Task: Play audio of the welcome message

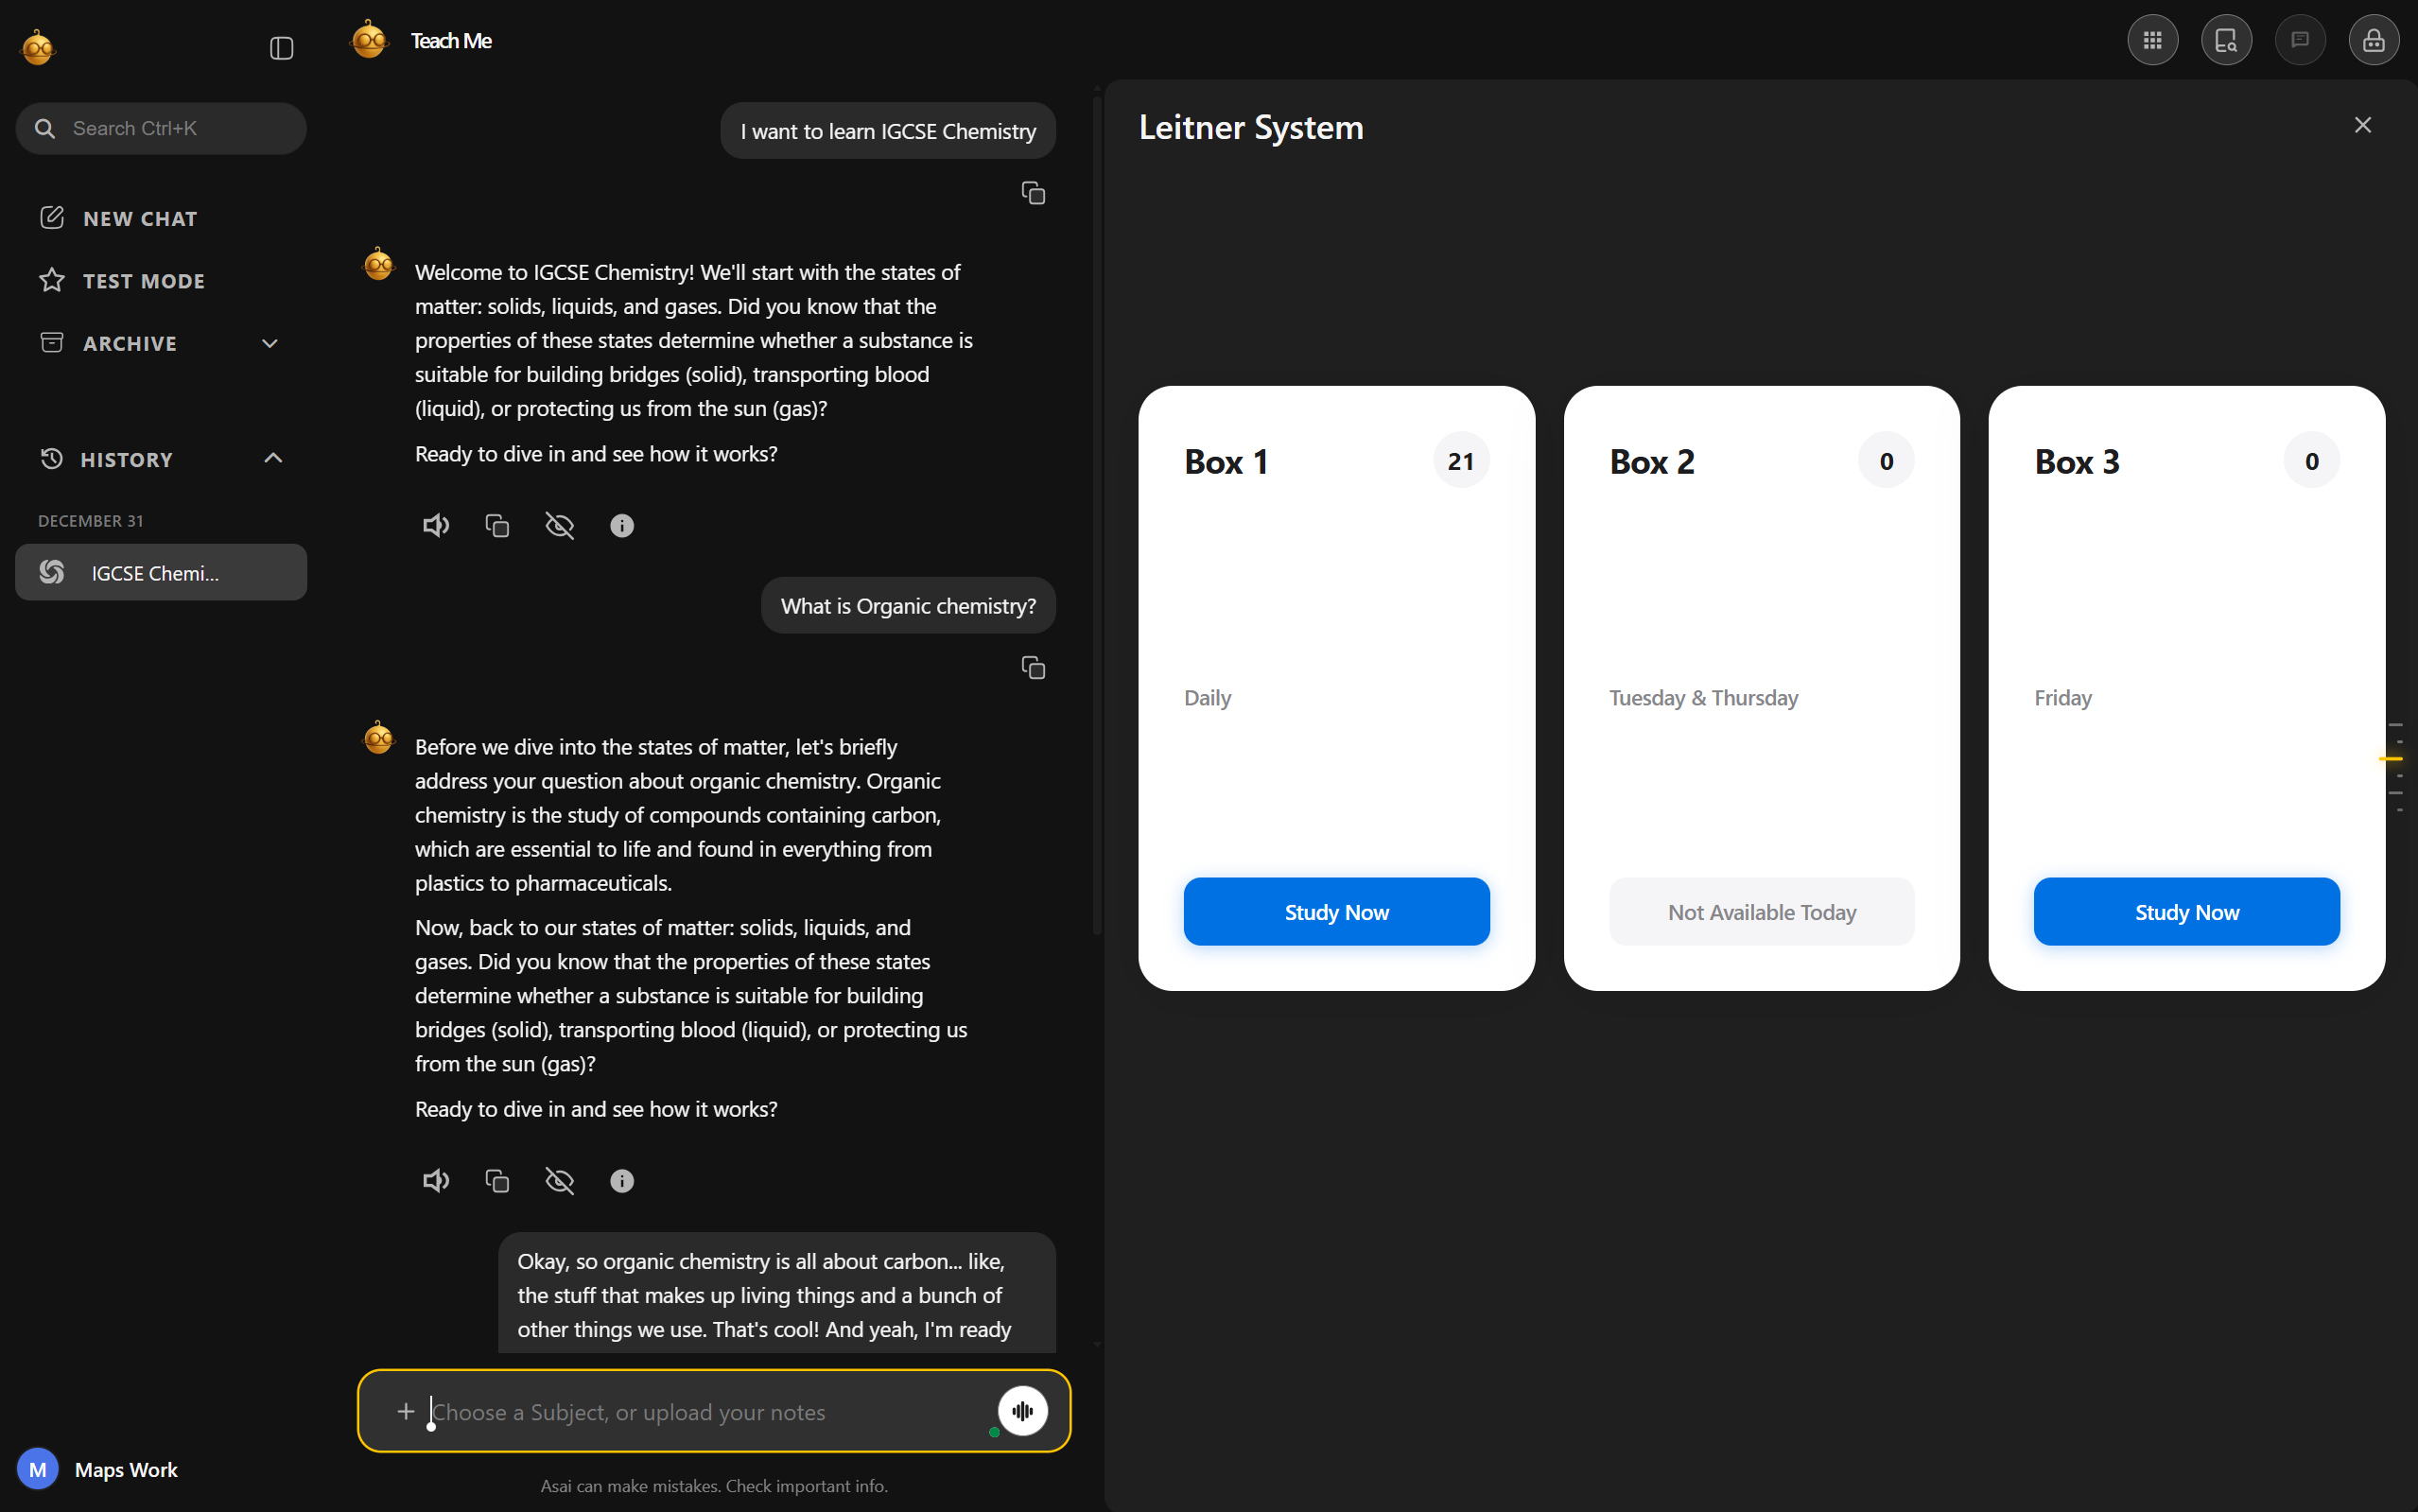Action: (x=435, y=525)
